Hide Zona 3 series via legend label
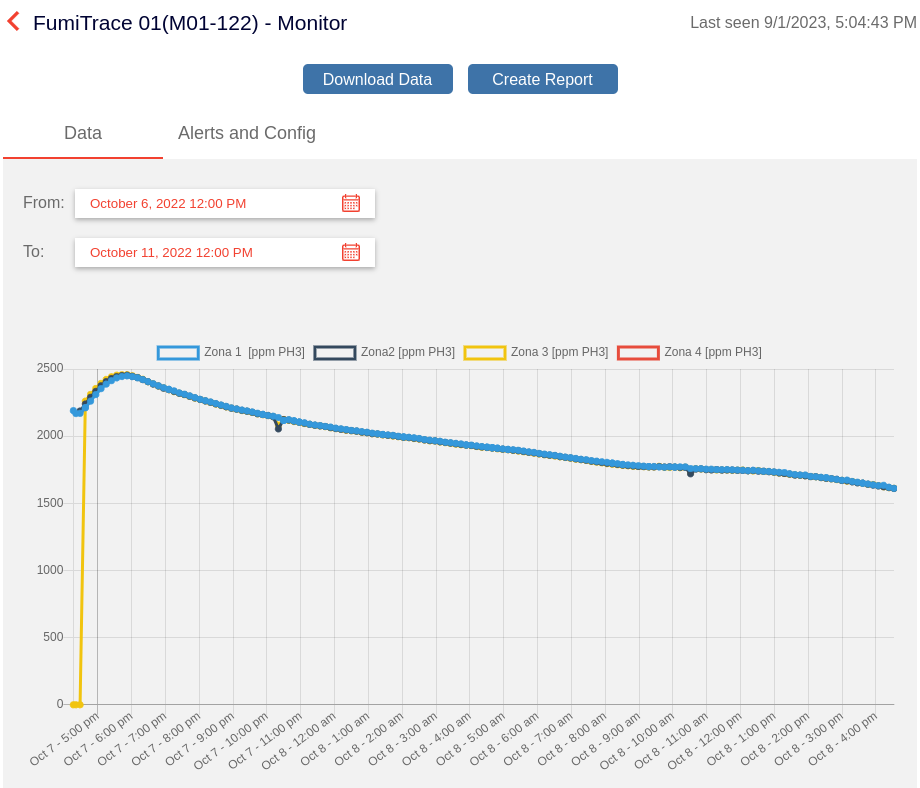Viewport: 920px width, 788px height. click(x=559, y=352)
